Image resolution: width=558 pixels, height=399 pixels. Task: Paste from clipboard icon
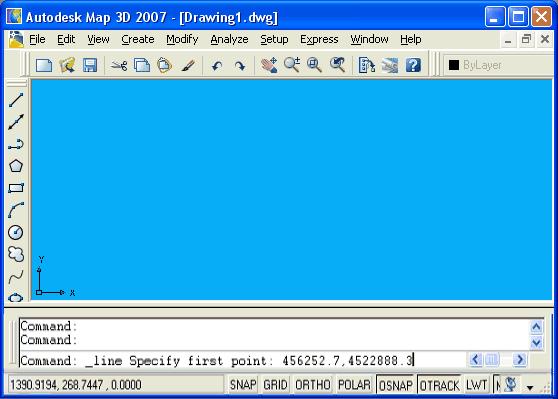click(164, 65)
